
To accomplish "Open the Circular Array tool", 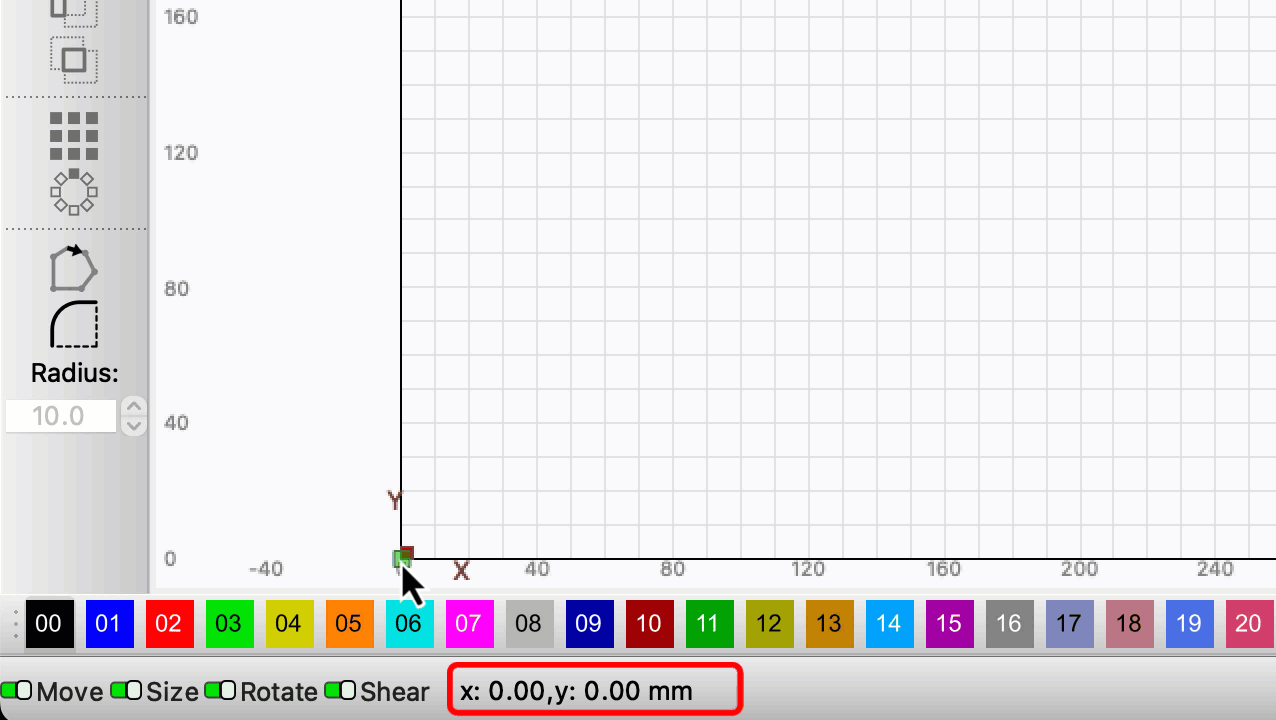I will (x=74, y=191).
